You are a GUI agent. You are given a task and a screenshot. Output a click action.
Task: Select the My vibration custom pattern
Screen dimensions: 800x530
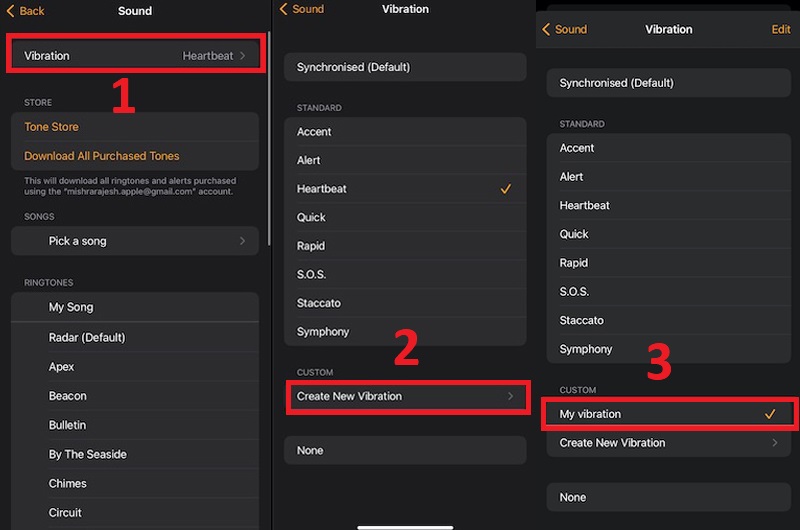[x=590, y=414]
